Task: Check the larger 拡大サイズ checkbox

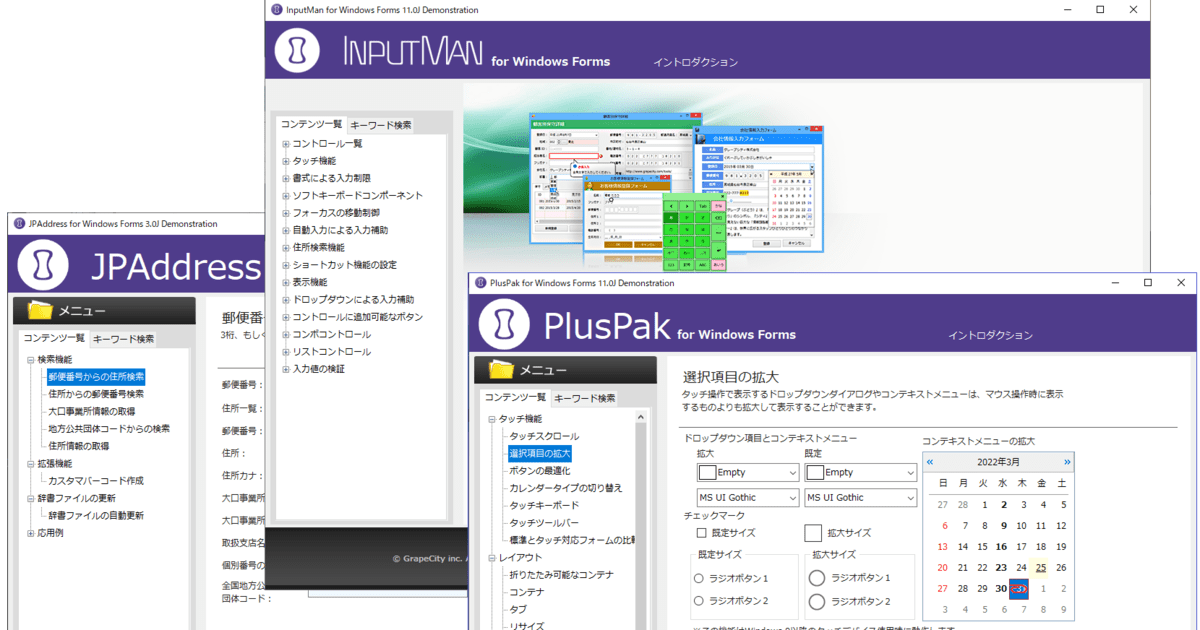Action: pyautogui.click(x=812, y=532)
